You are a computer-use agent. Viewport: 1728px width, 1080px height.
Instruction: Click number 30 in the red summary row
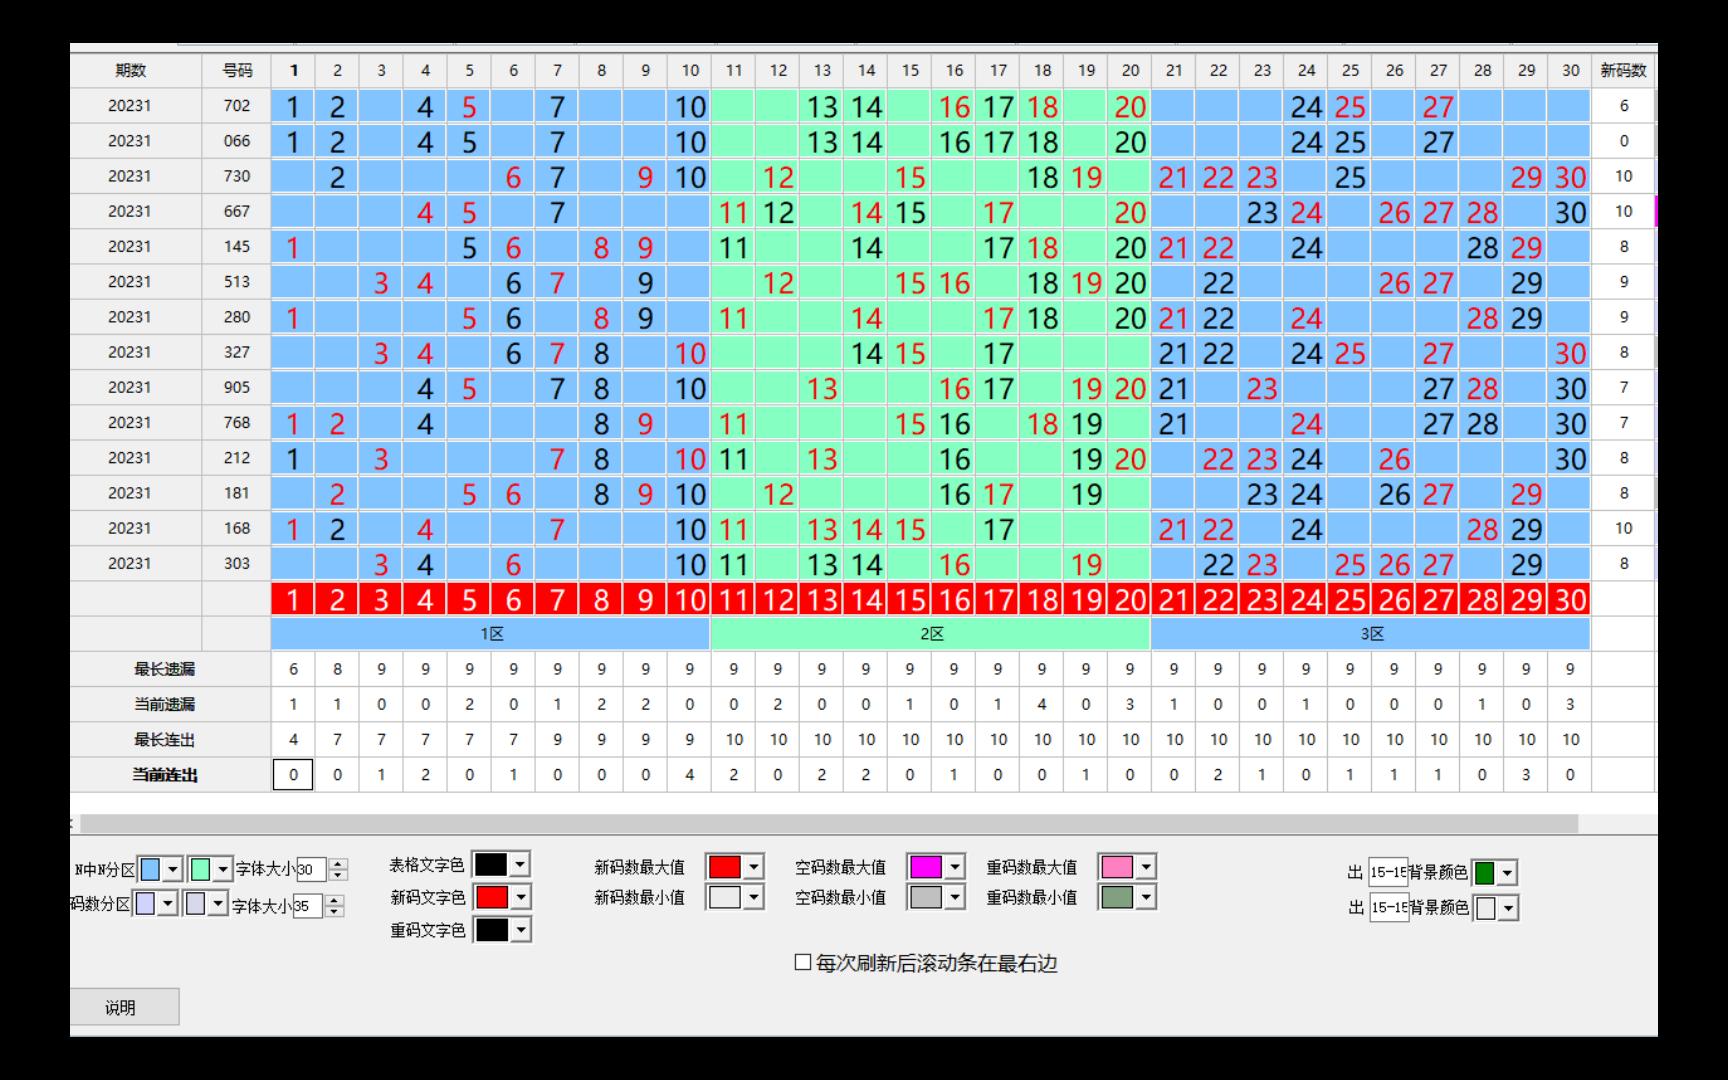tap(1570, 599)
